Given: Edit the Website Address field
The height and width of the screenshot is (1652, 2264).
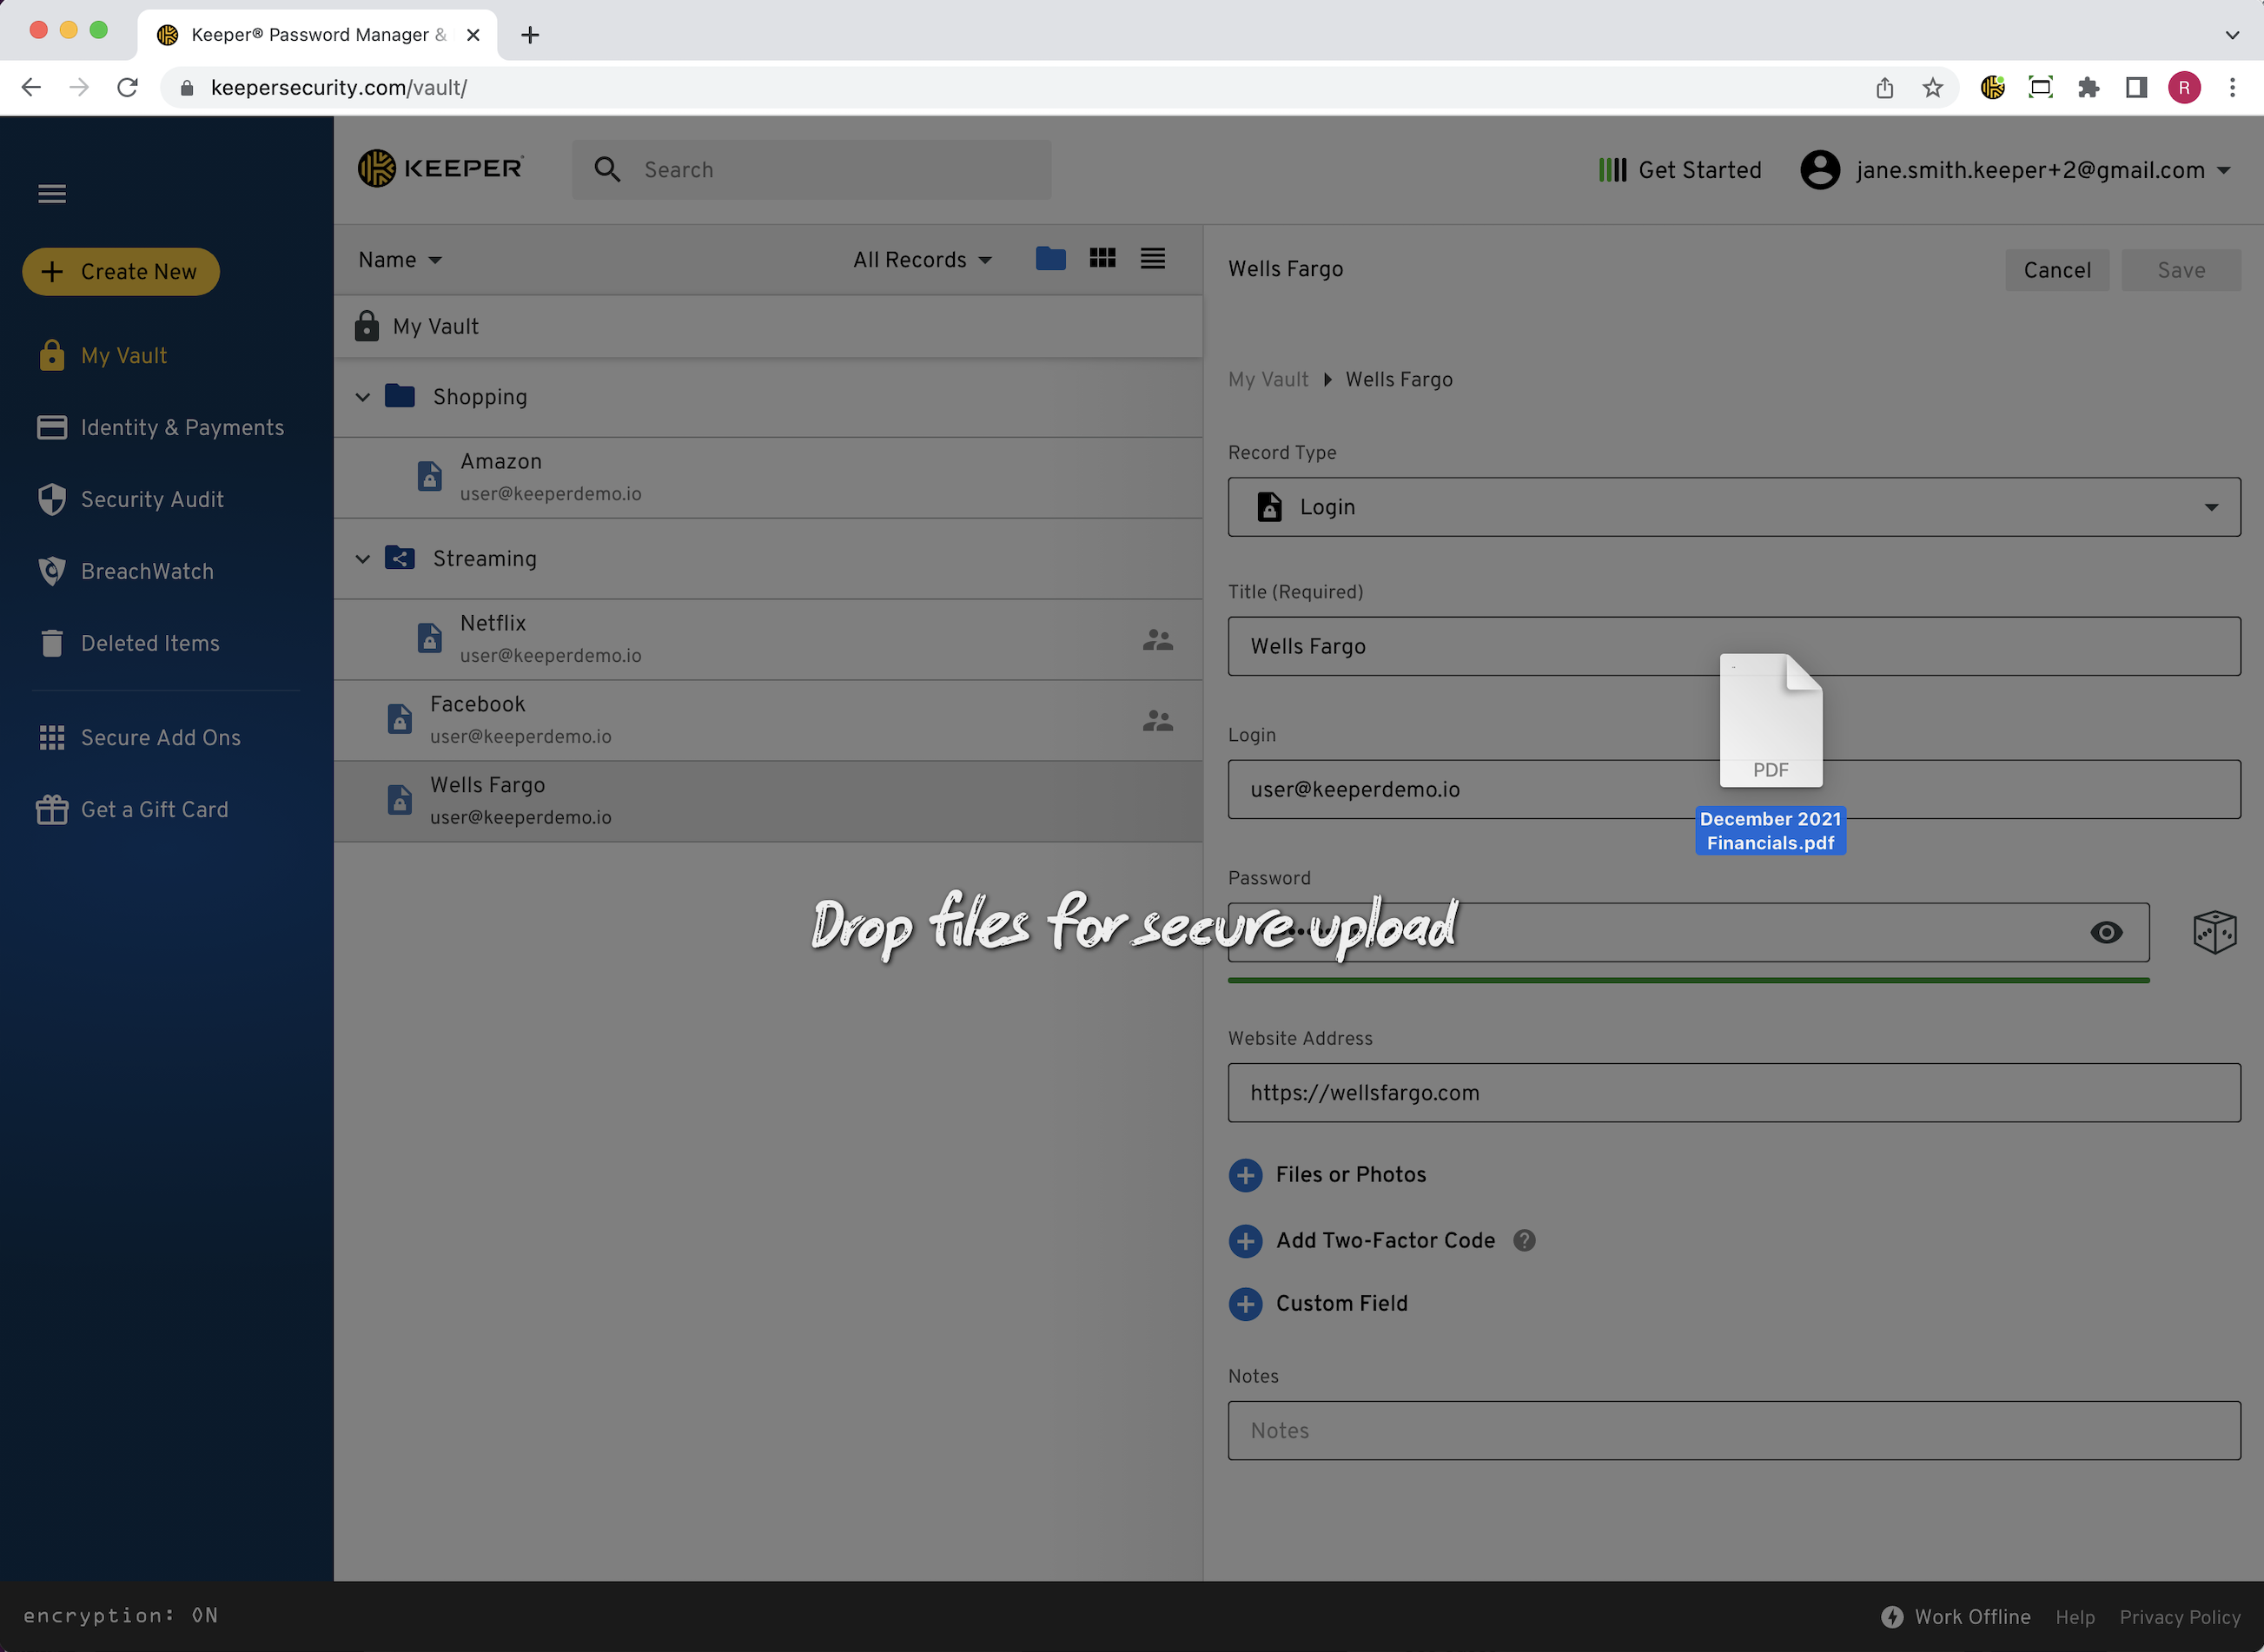Looking at the screenshot, I should click(1734, 1093).
